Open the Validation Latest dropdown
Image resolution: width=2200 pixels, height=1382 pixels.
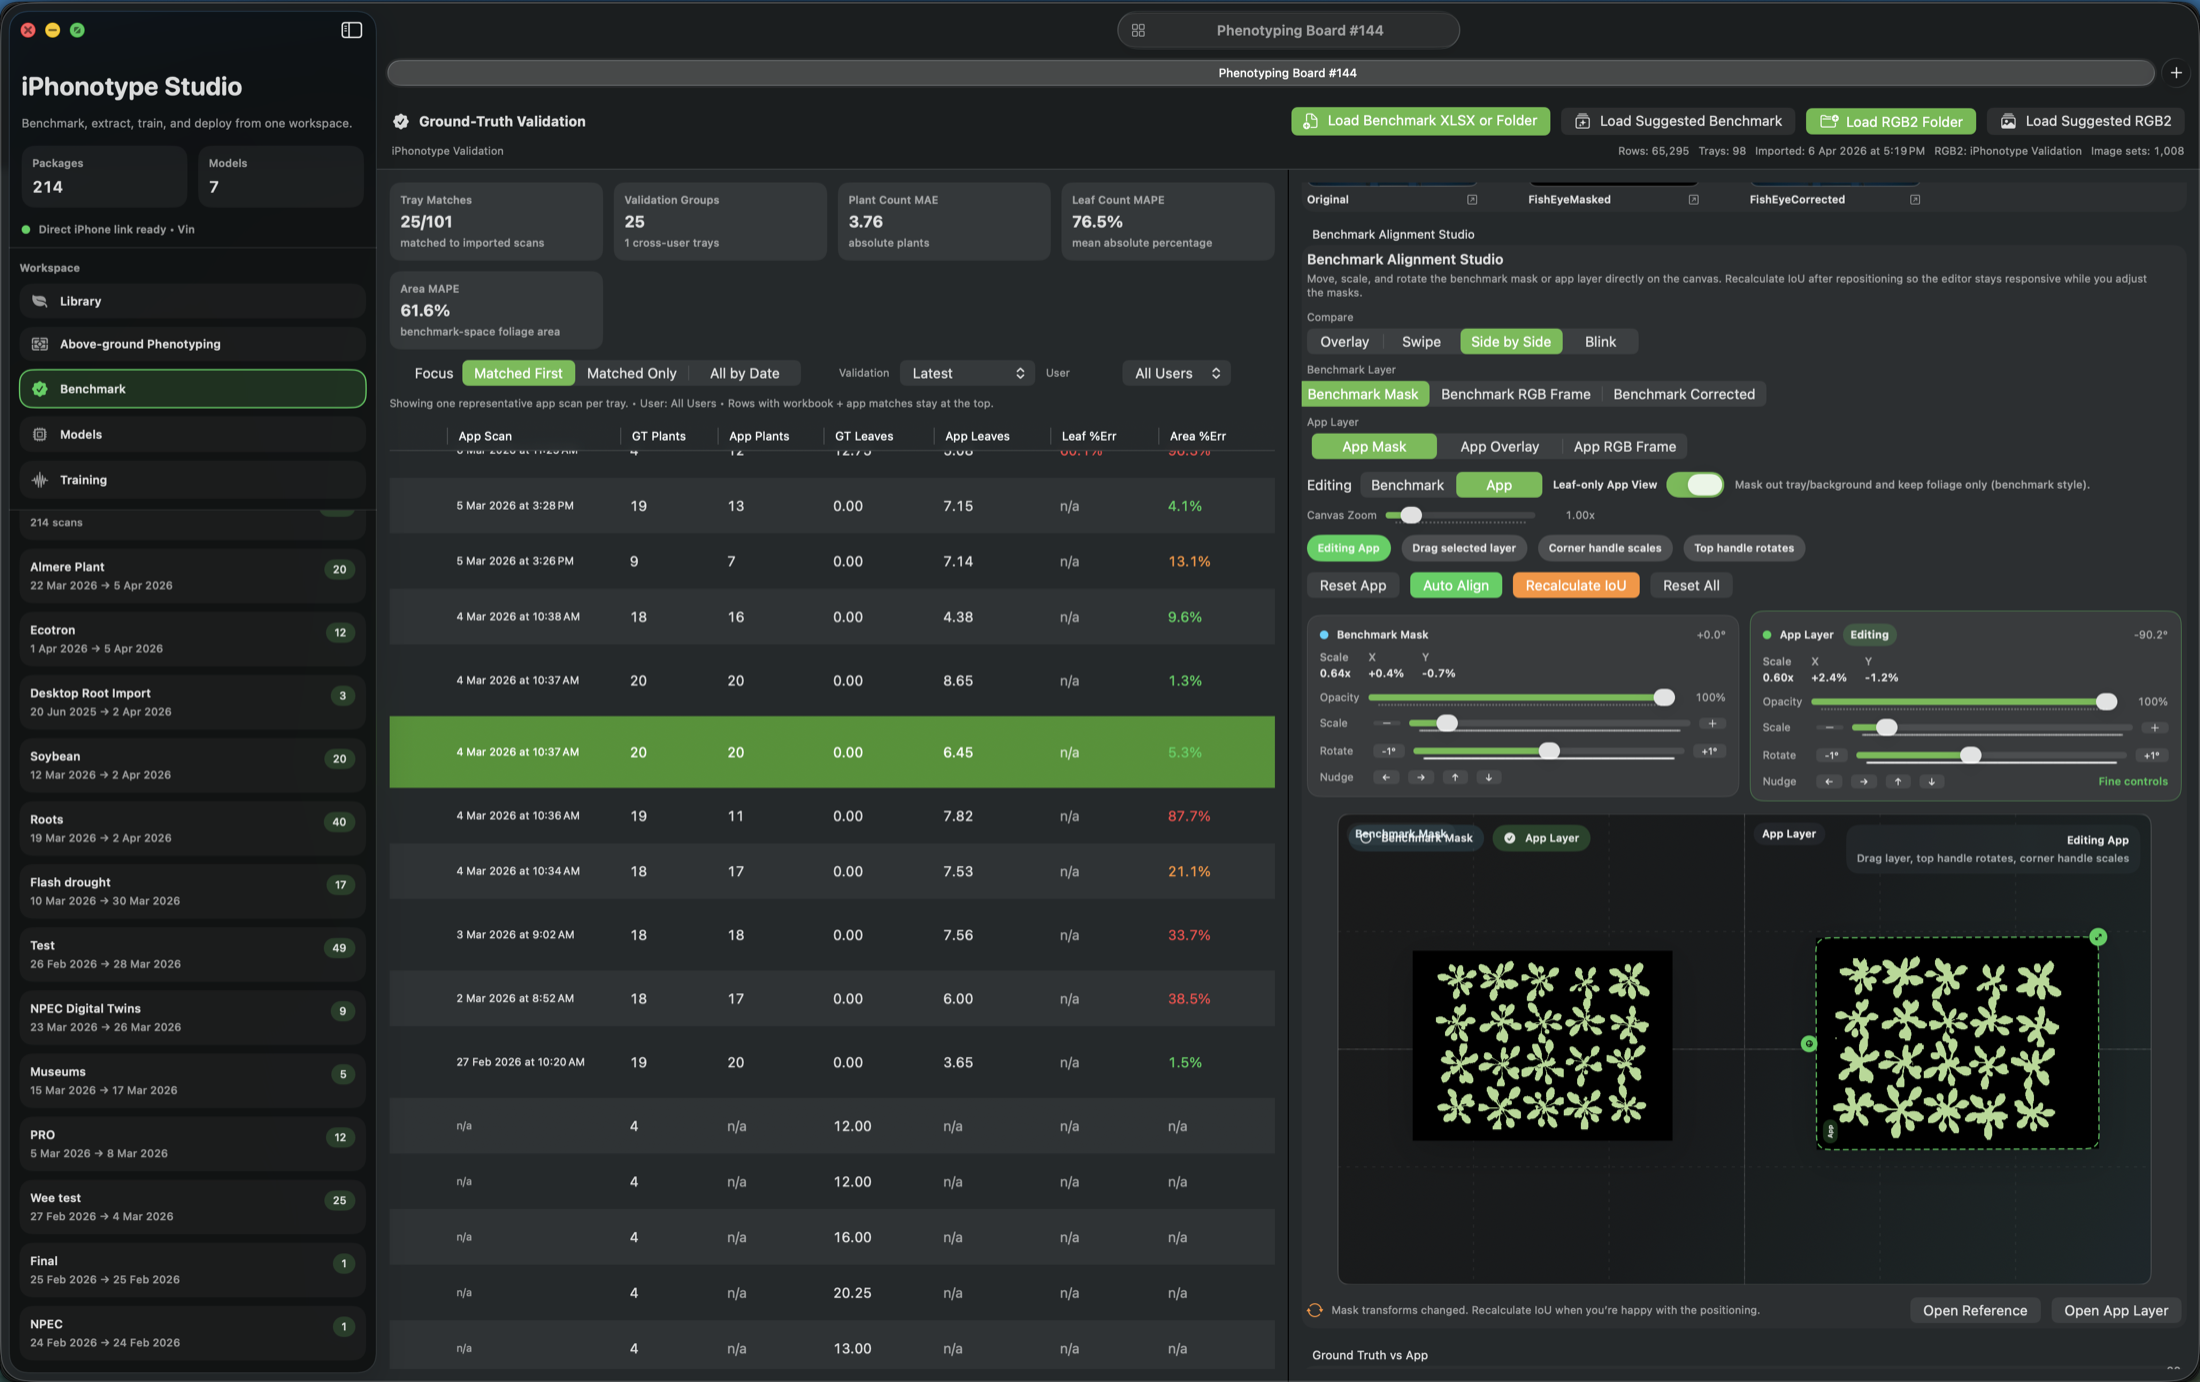(x=967, y=373)
